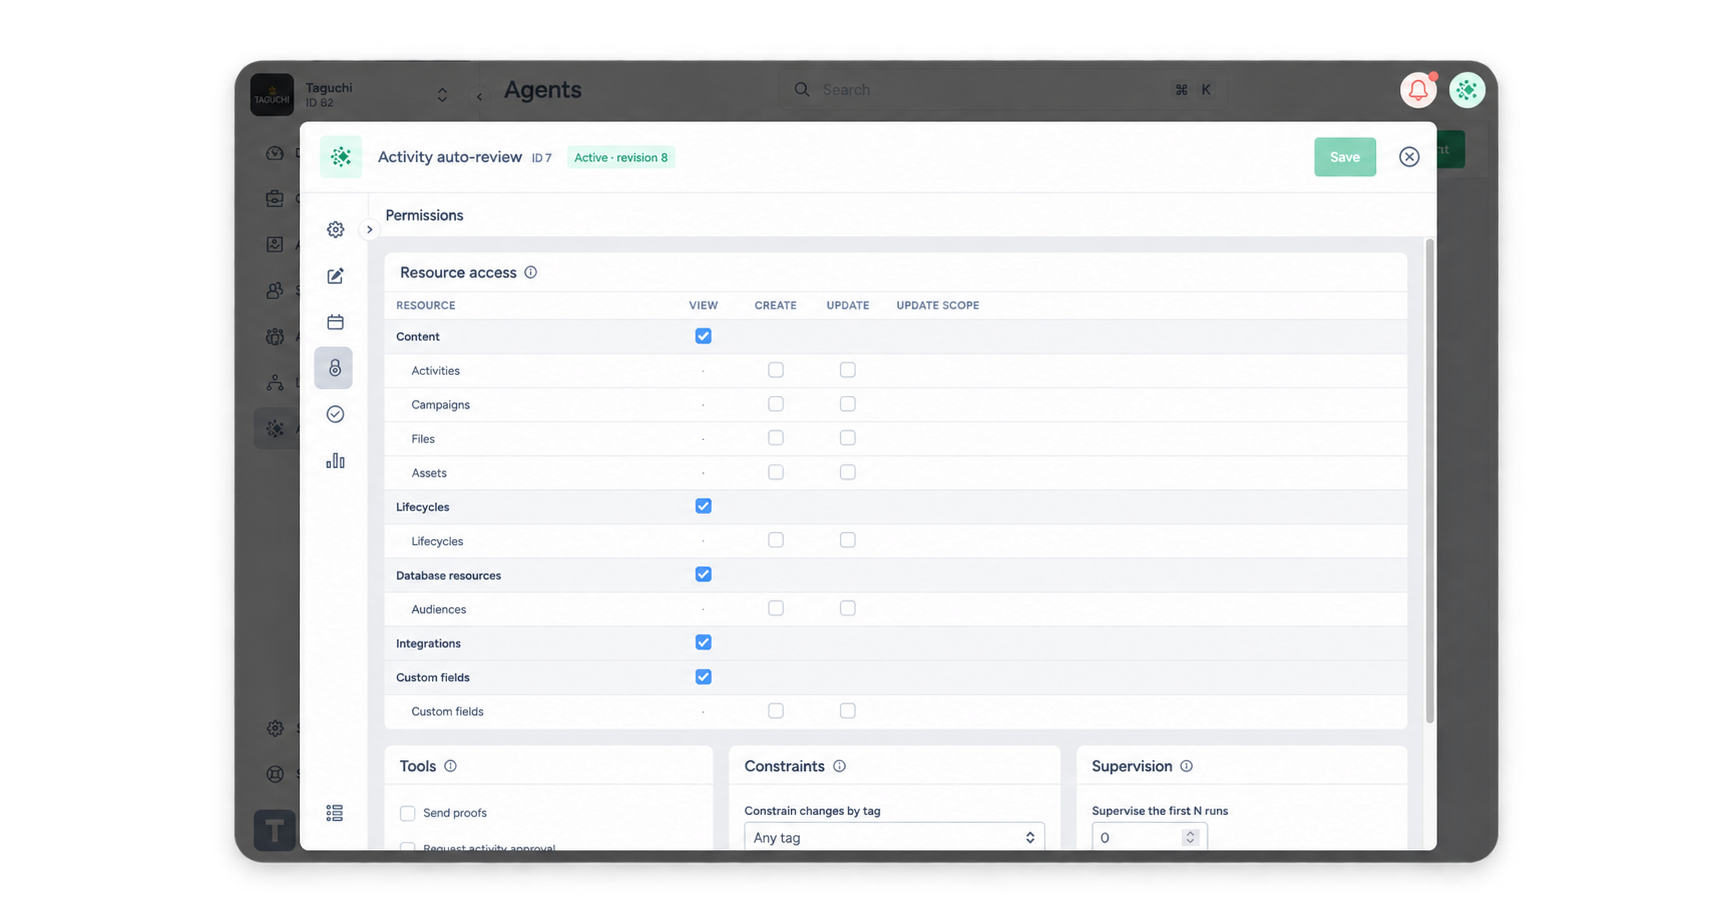
Task: Open the Taguchi organization switcher
Action: coord(442,95)
